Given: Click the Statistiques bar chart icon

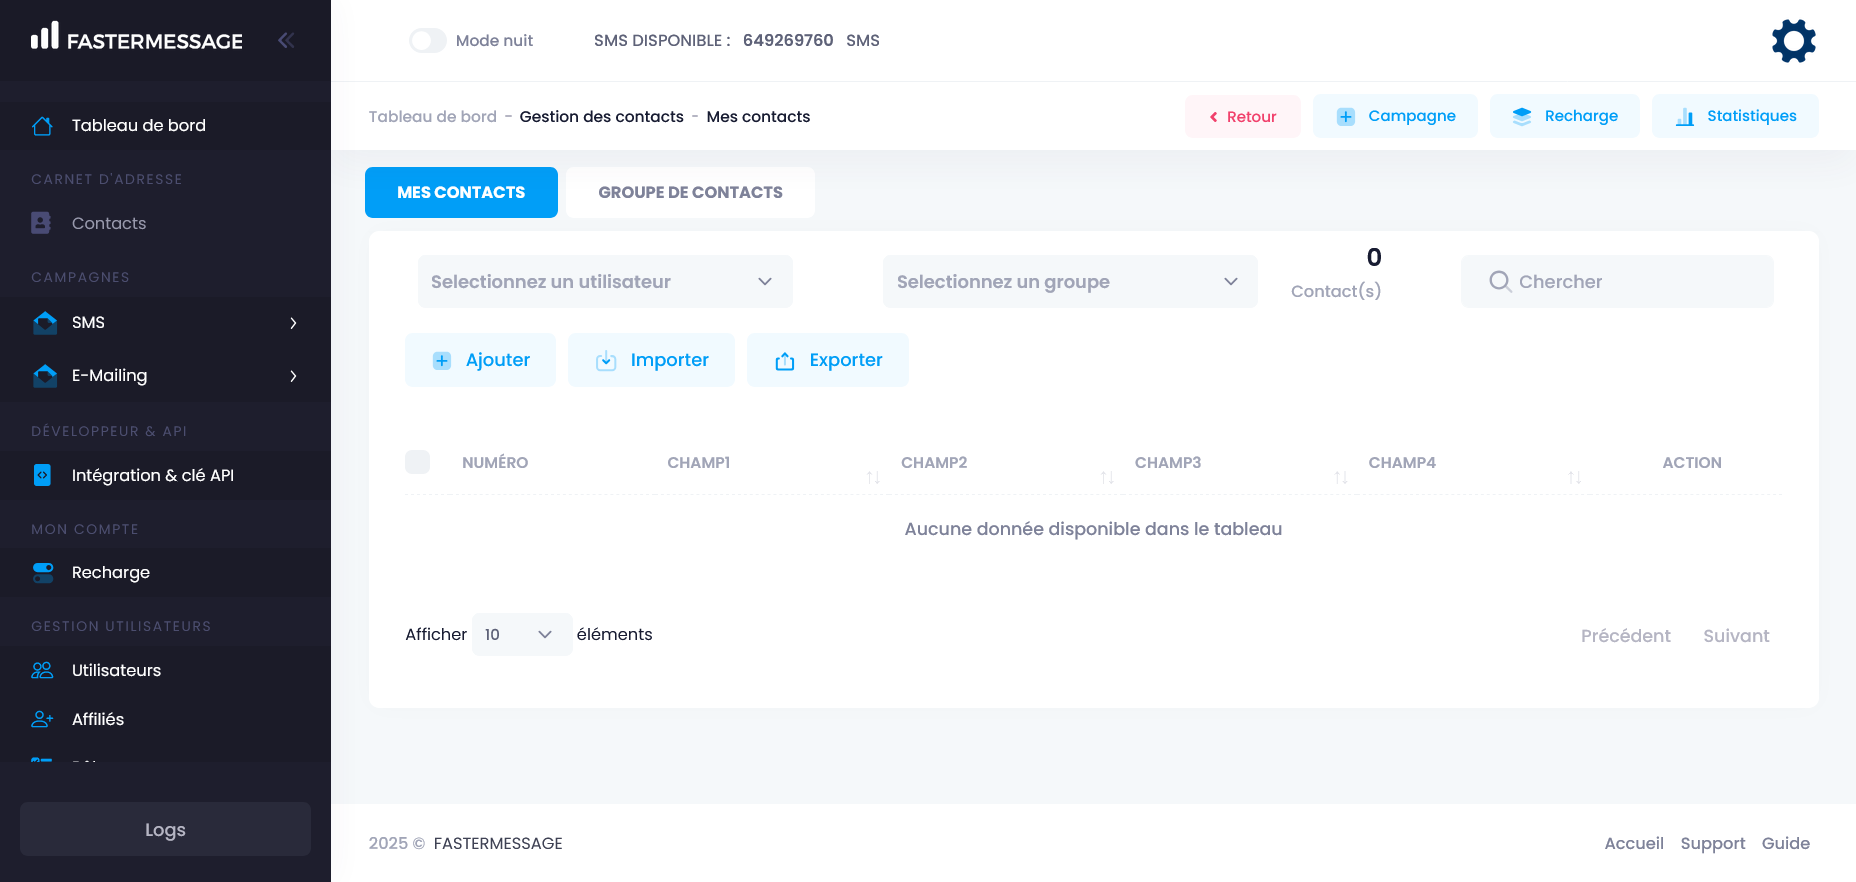Looking at the screenshot, I should tap(1685, 117).
